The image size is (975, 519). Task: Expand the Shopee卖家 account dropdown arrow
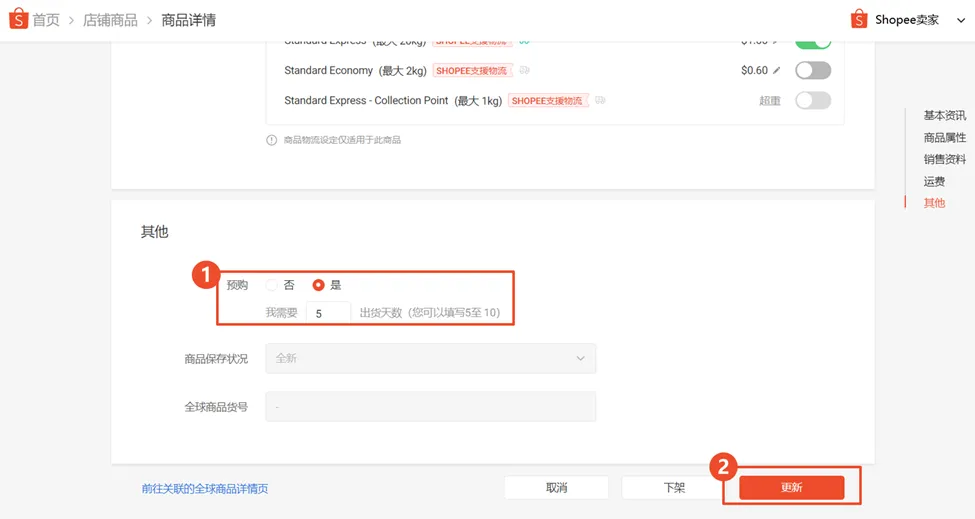(961, 20)
